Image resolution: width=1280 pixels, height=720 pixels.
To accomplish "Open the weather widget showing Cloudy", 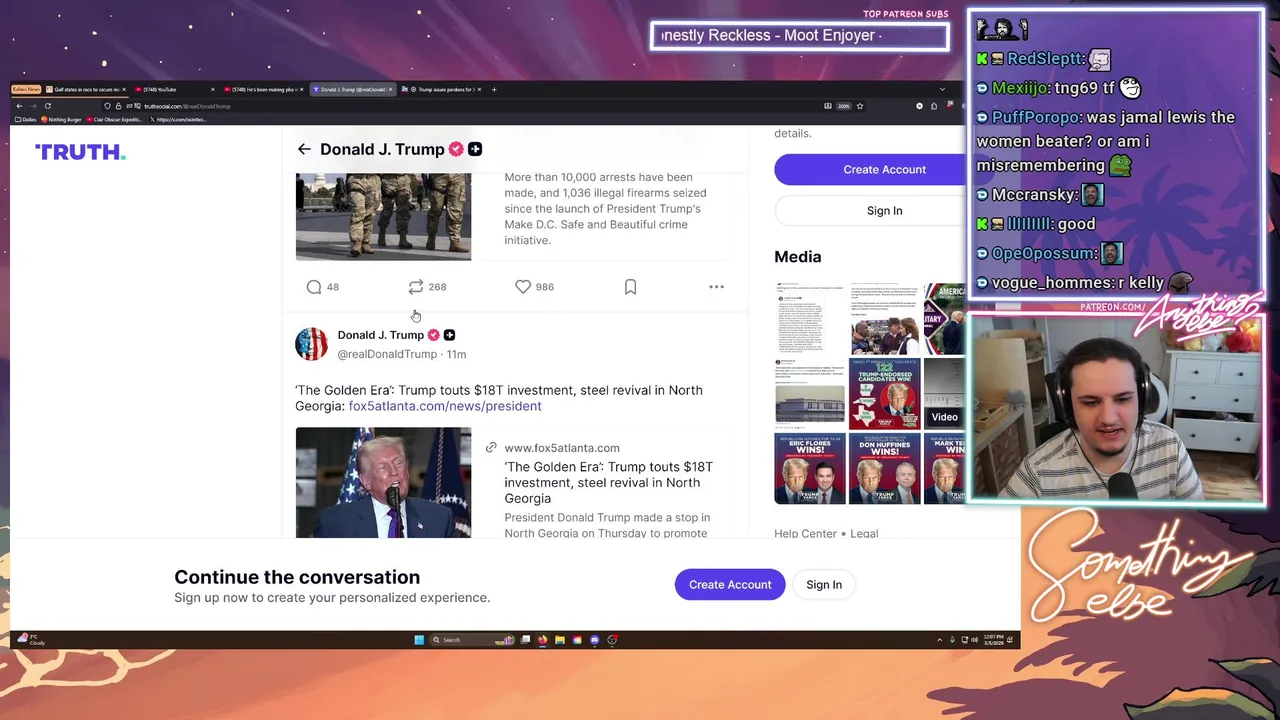I will pos(32,640).
